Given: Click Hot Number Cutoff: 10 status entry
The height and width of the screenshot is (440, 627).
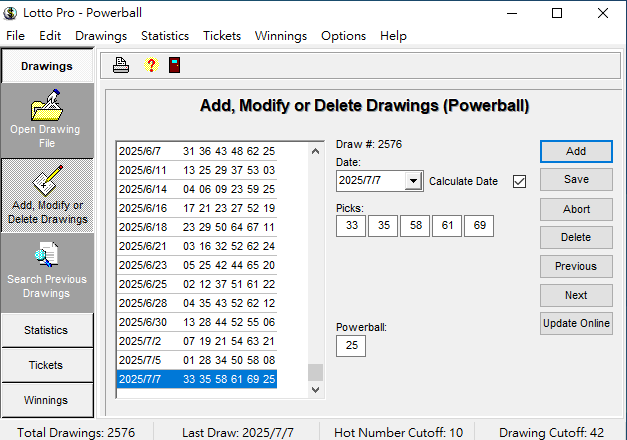Looking at the screenshot, I should pyautogui.click(x=398, y=432).
